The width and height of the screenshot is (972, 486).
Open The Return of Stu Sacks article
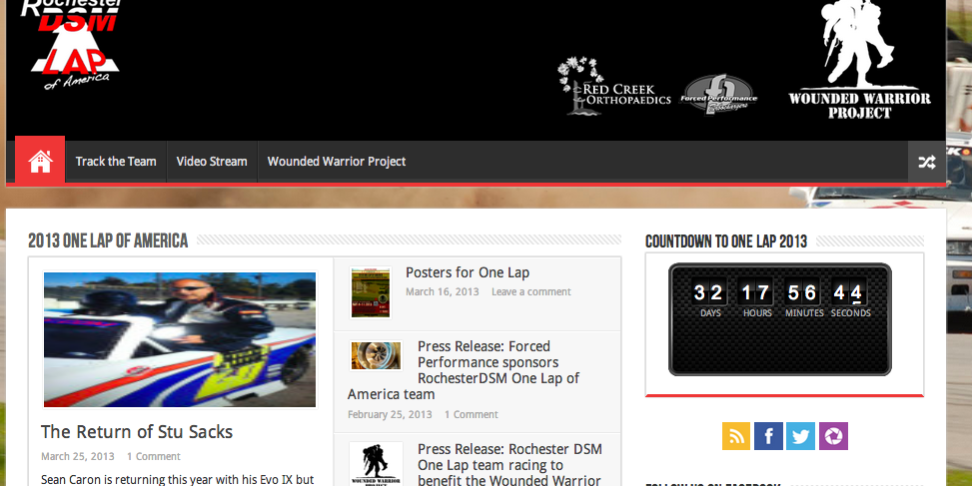[137, 432]
